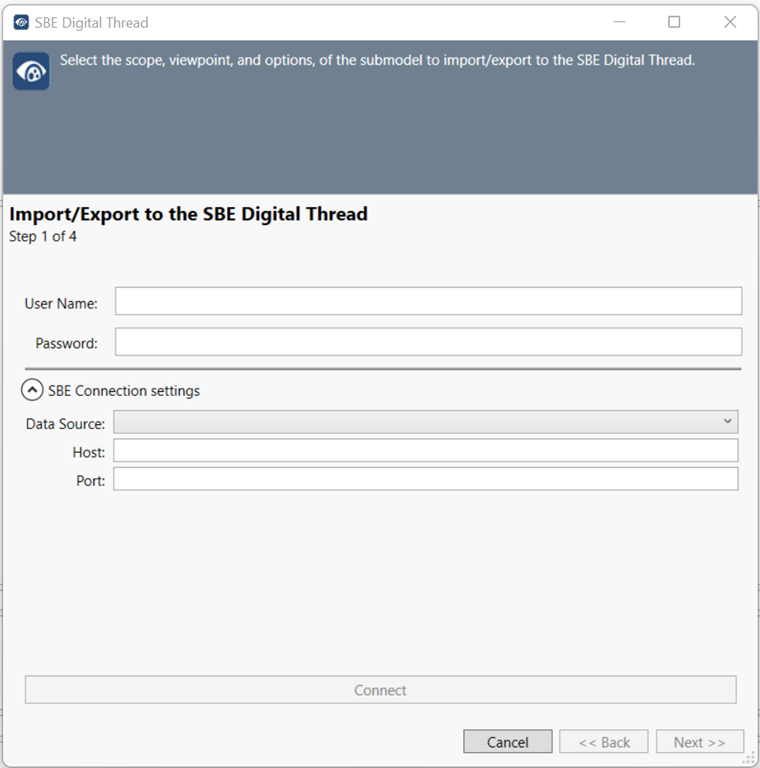
Task: Click the 'Import/Export to the SBE Digital Thread' heading
Action: pos(189,214)
